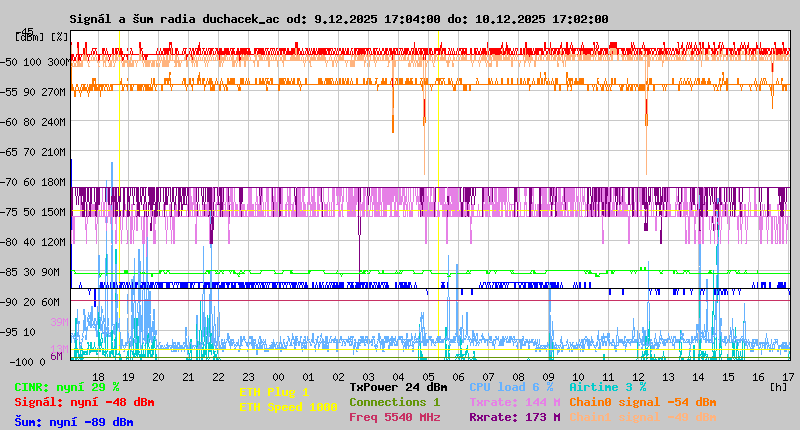Screen dimensions: 800x430
Task: Click the Connections 1 legend entry
Action: (x=394, y=402)
